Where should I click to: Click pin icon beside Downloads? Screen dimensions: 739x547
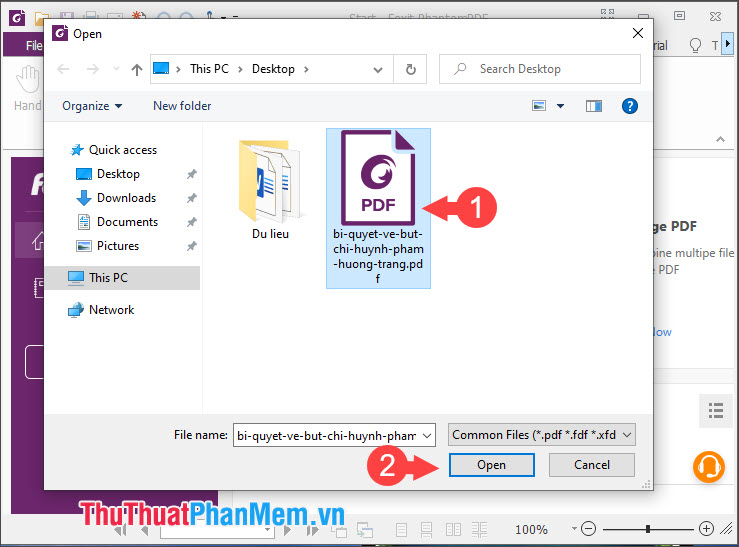(191, 198)
